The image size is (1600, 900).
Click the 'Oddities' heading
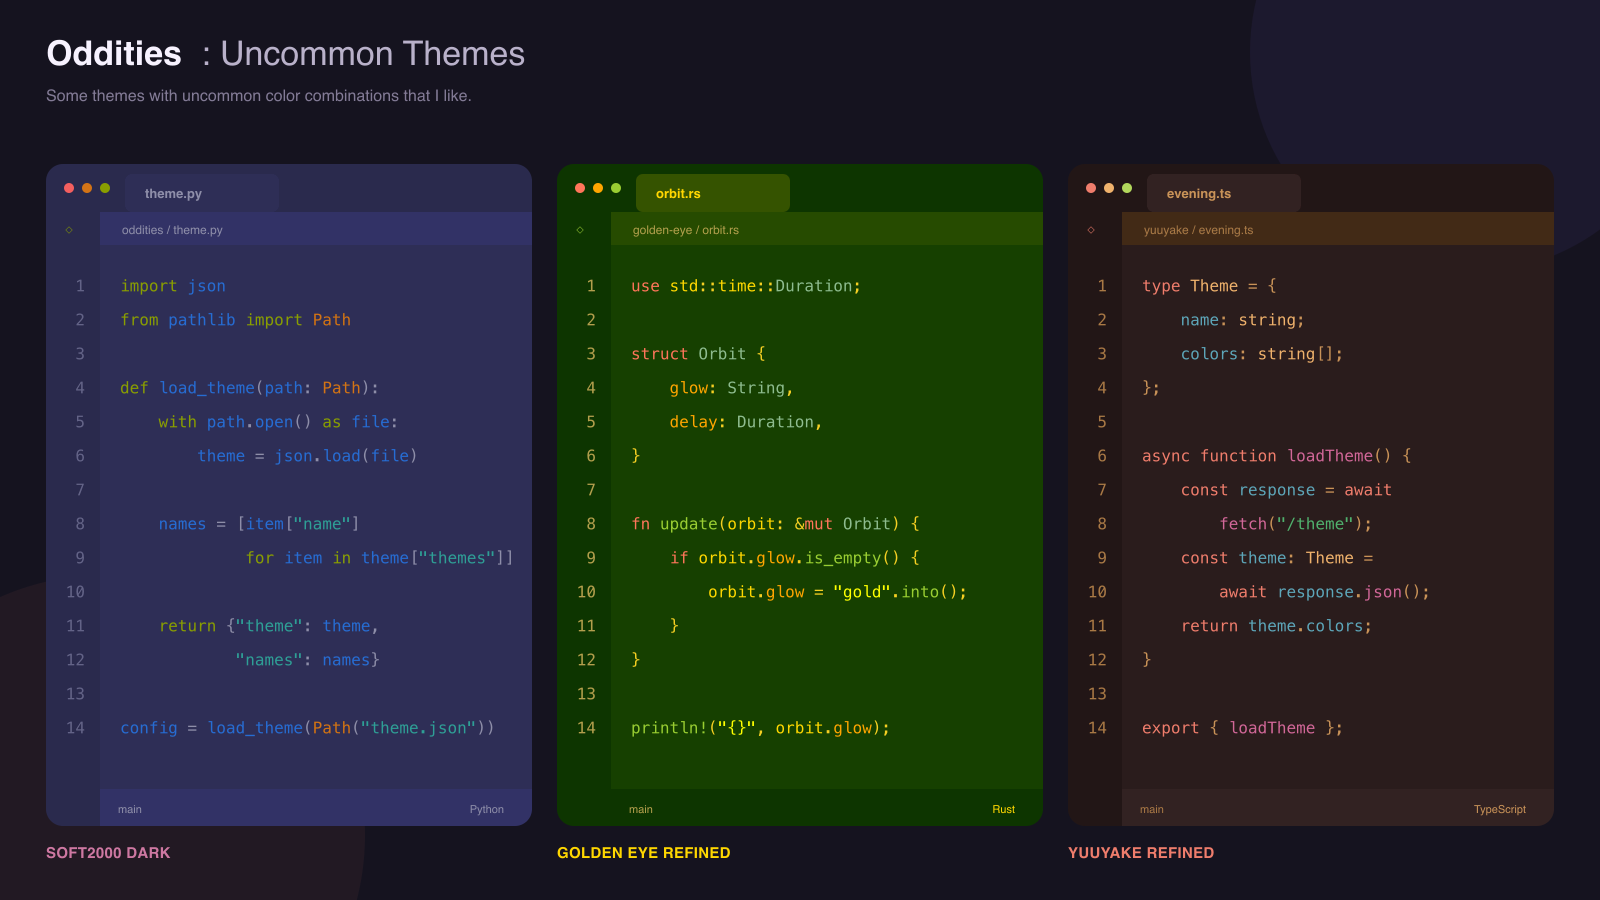[114, 54]
